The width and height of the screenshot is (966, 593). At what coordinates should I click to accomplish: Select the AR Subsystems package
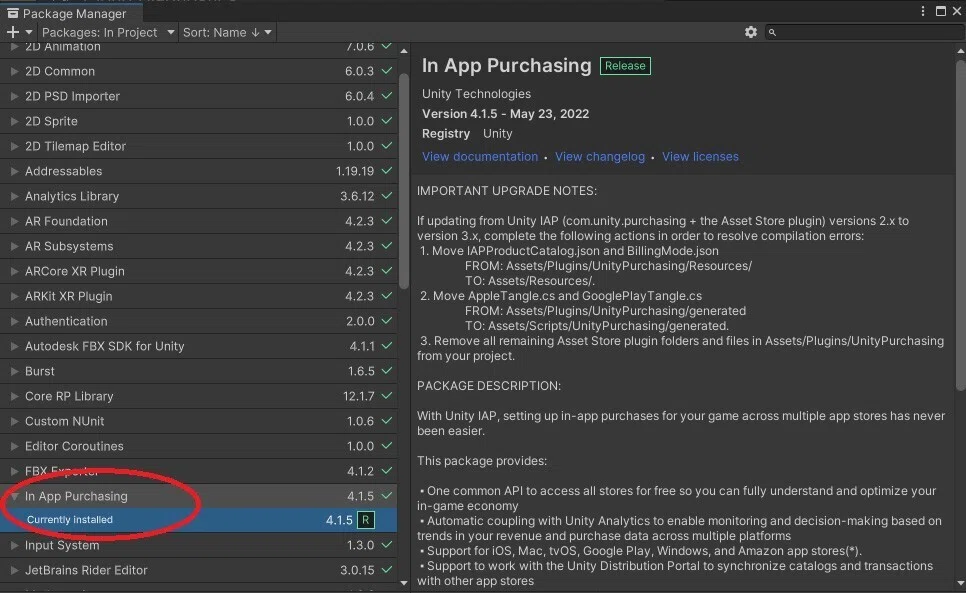click(x=198, y=246)
